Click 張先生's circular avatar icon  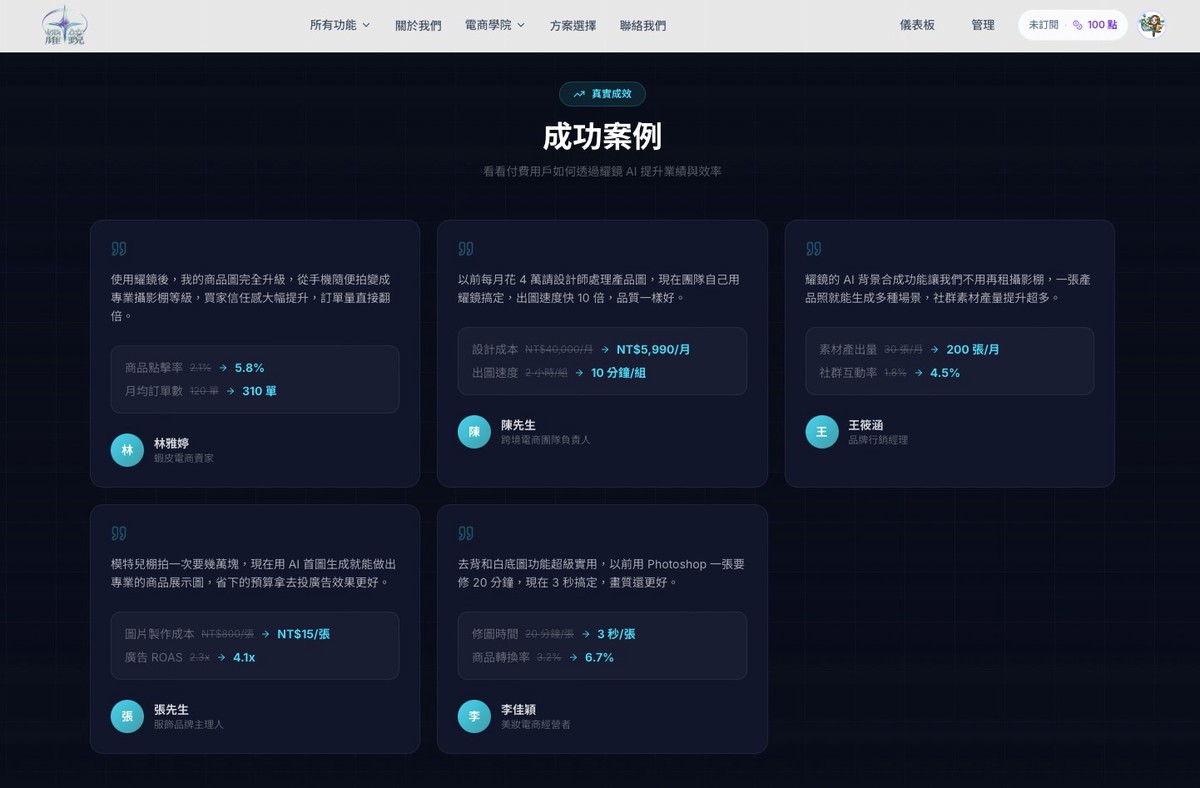click(x=127, y=716)
